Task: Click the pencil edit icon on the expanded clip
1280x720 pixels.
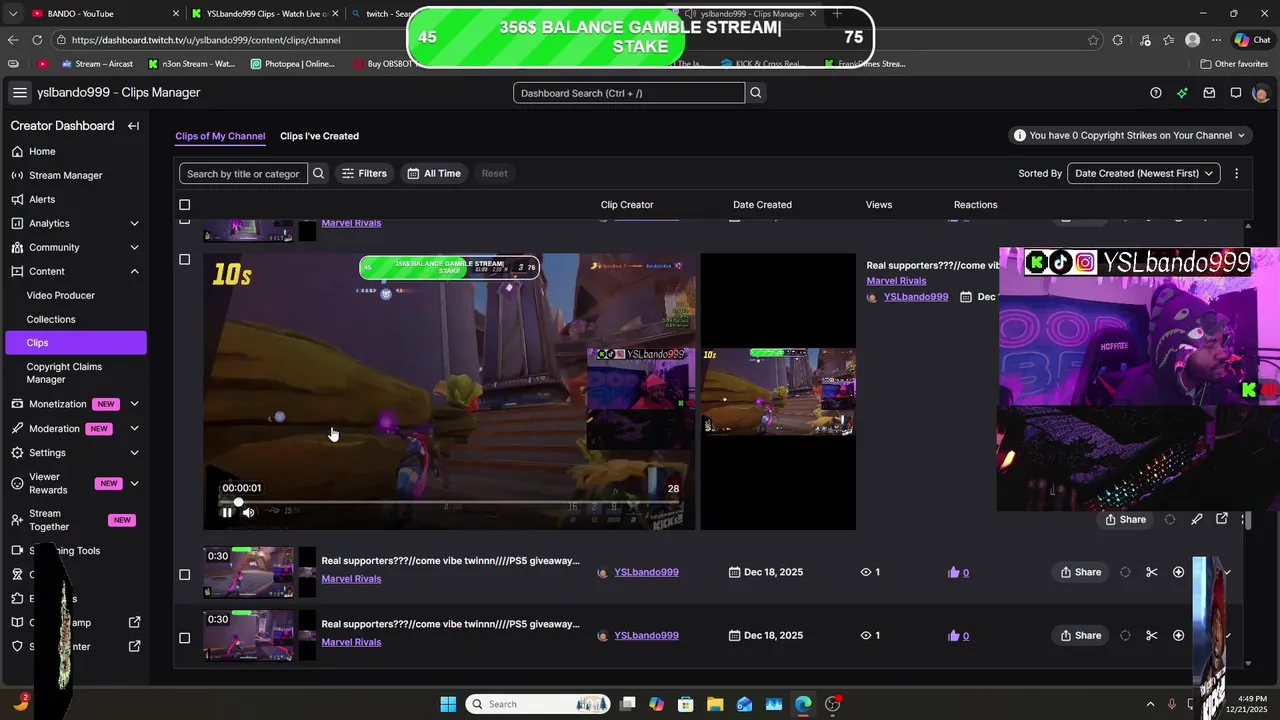Action: pyautogui.click(x=1196, y=519)
